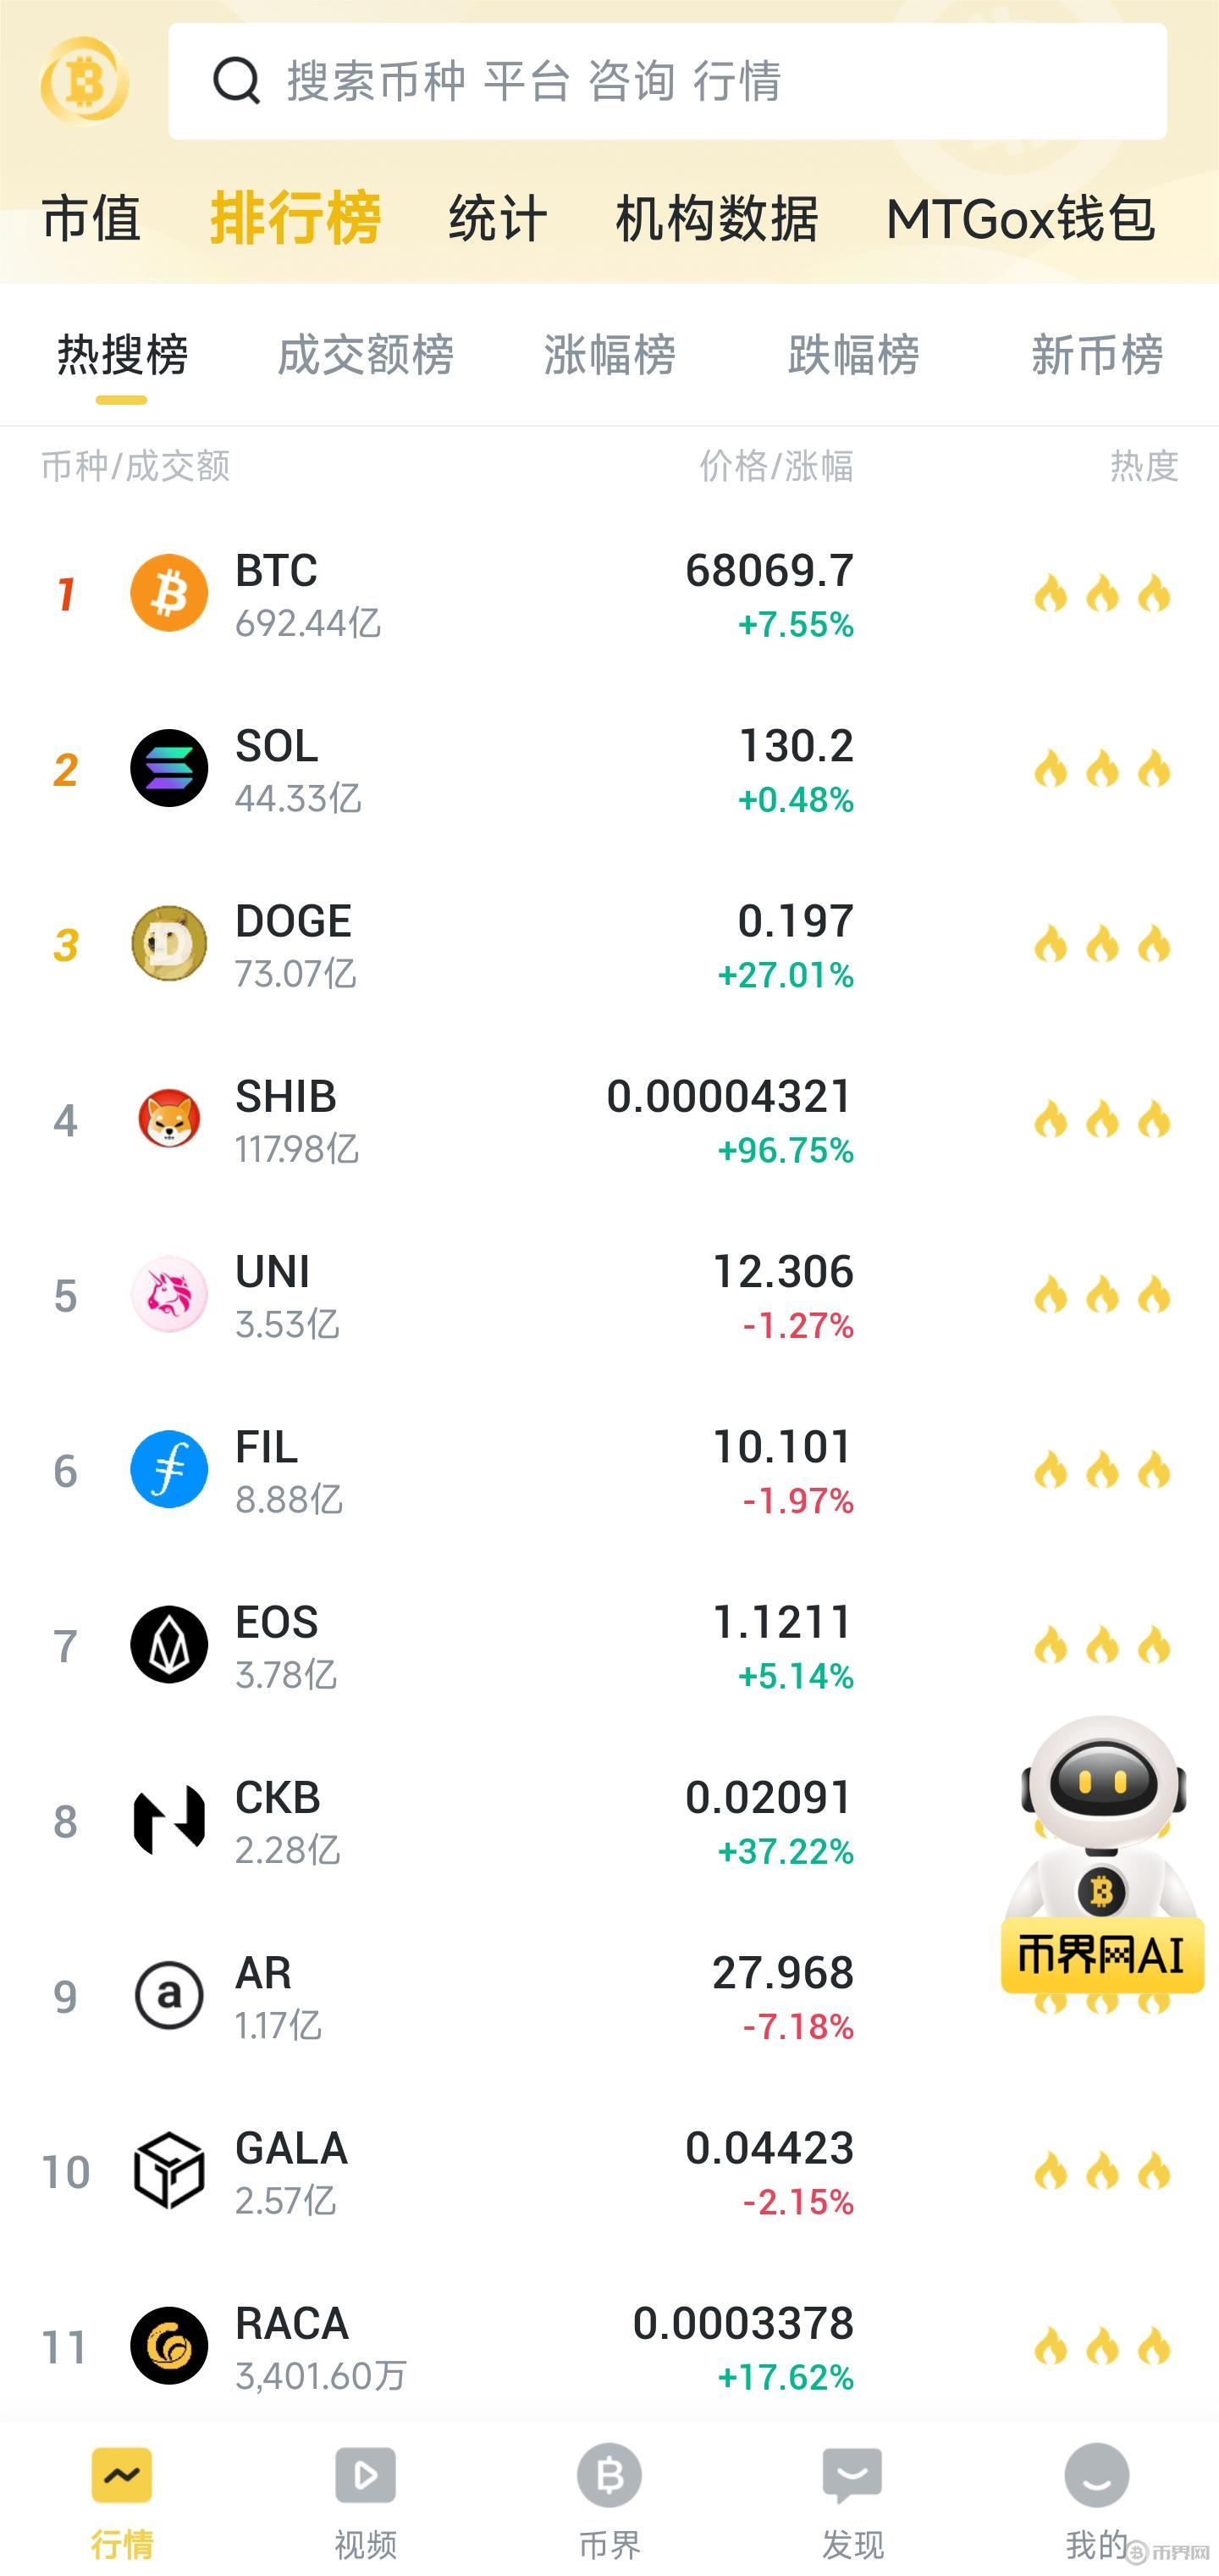Click the search field for coins
1219x2576 pixels.
pyautogui.click(x=700, y=81)
